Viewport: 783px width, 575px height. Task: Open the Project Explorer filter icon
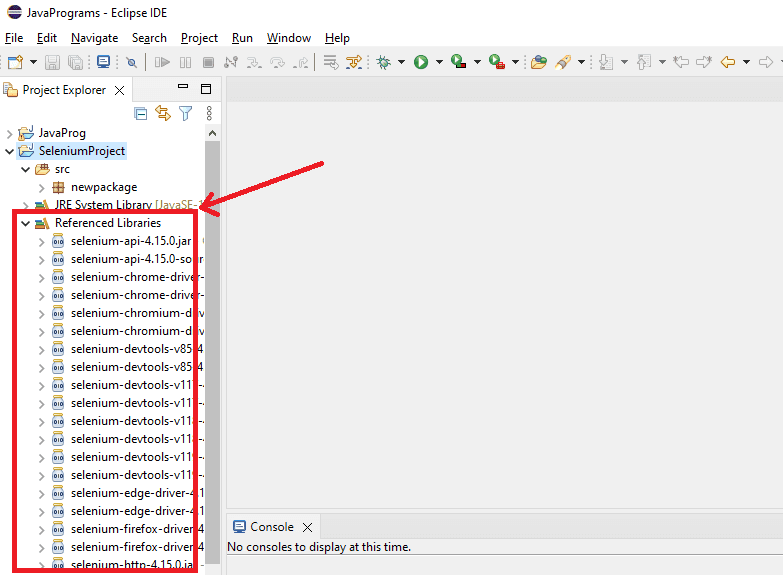[185, 113]
